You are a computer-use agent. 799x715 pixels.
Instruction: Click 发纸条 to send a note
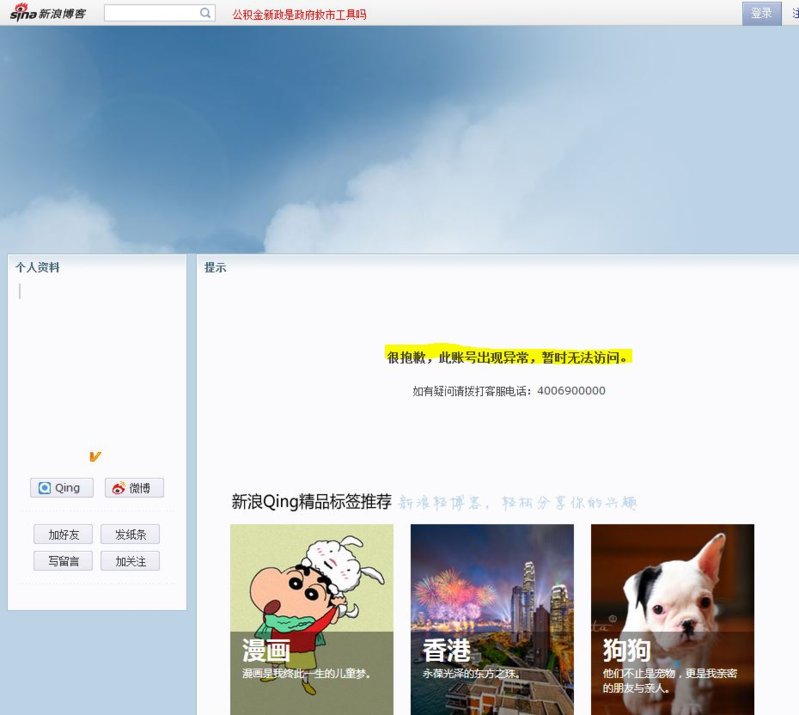pyautogui.click(x=130, y=534)
